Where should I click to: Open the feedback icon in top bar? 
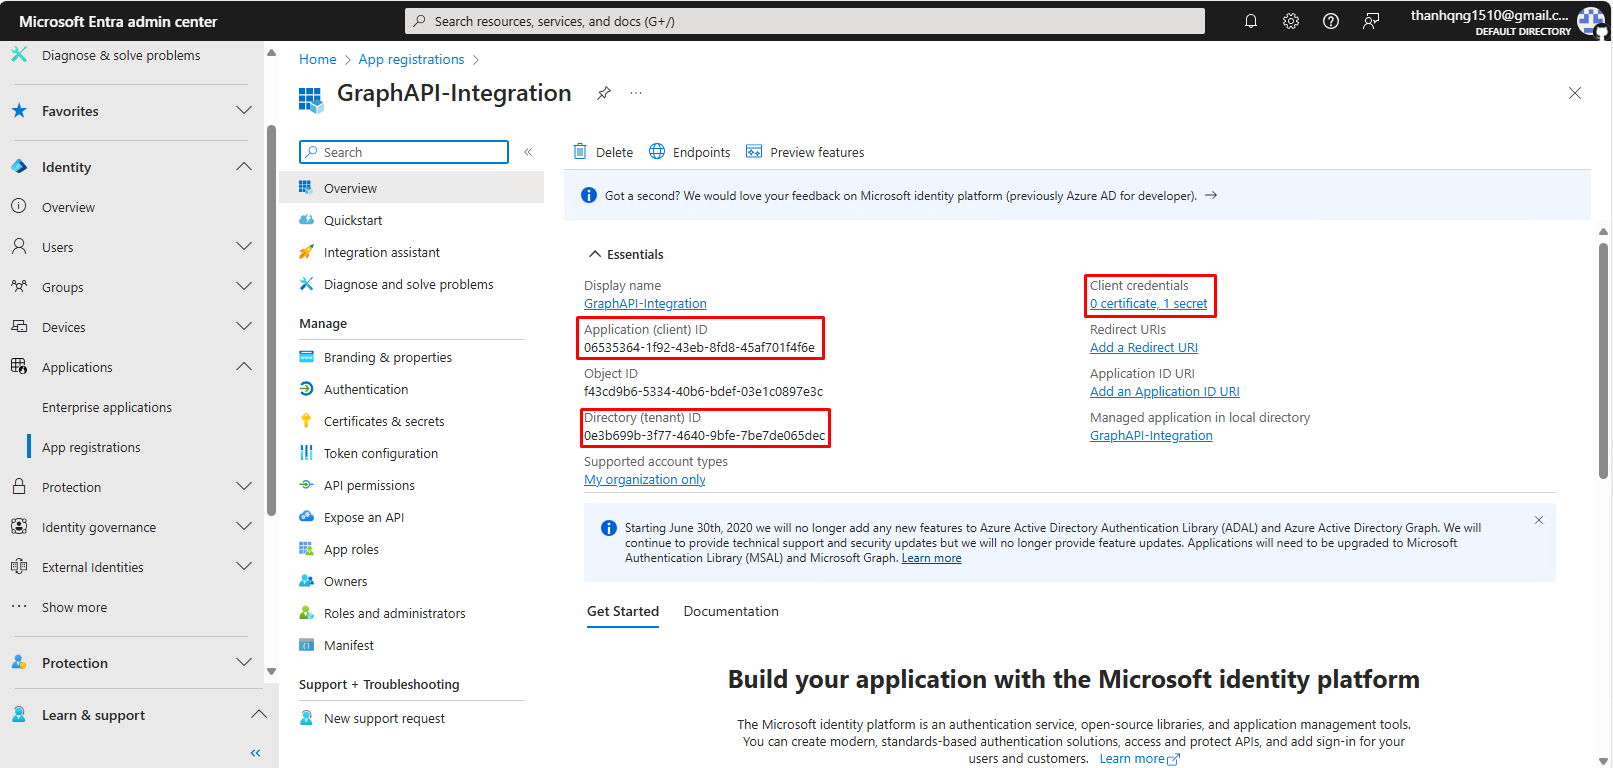point(1371,21)
